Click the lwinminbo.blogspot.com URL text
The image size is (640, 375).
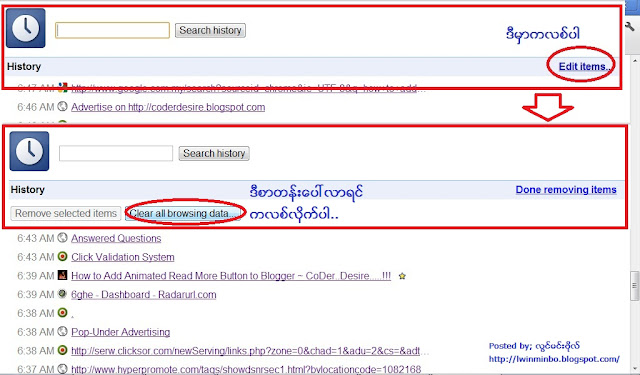click(554, 359)
